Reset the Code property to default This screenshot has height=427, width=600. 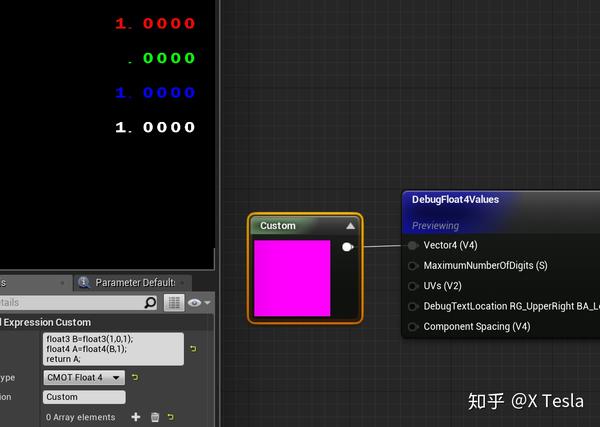[193, 349]
